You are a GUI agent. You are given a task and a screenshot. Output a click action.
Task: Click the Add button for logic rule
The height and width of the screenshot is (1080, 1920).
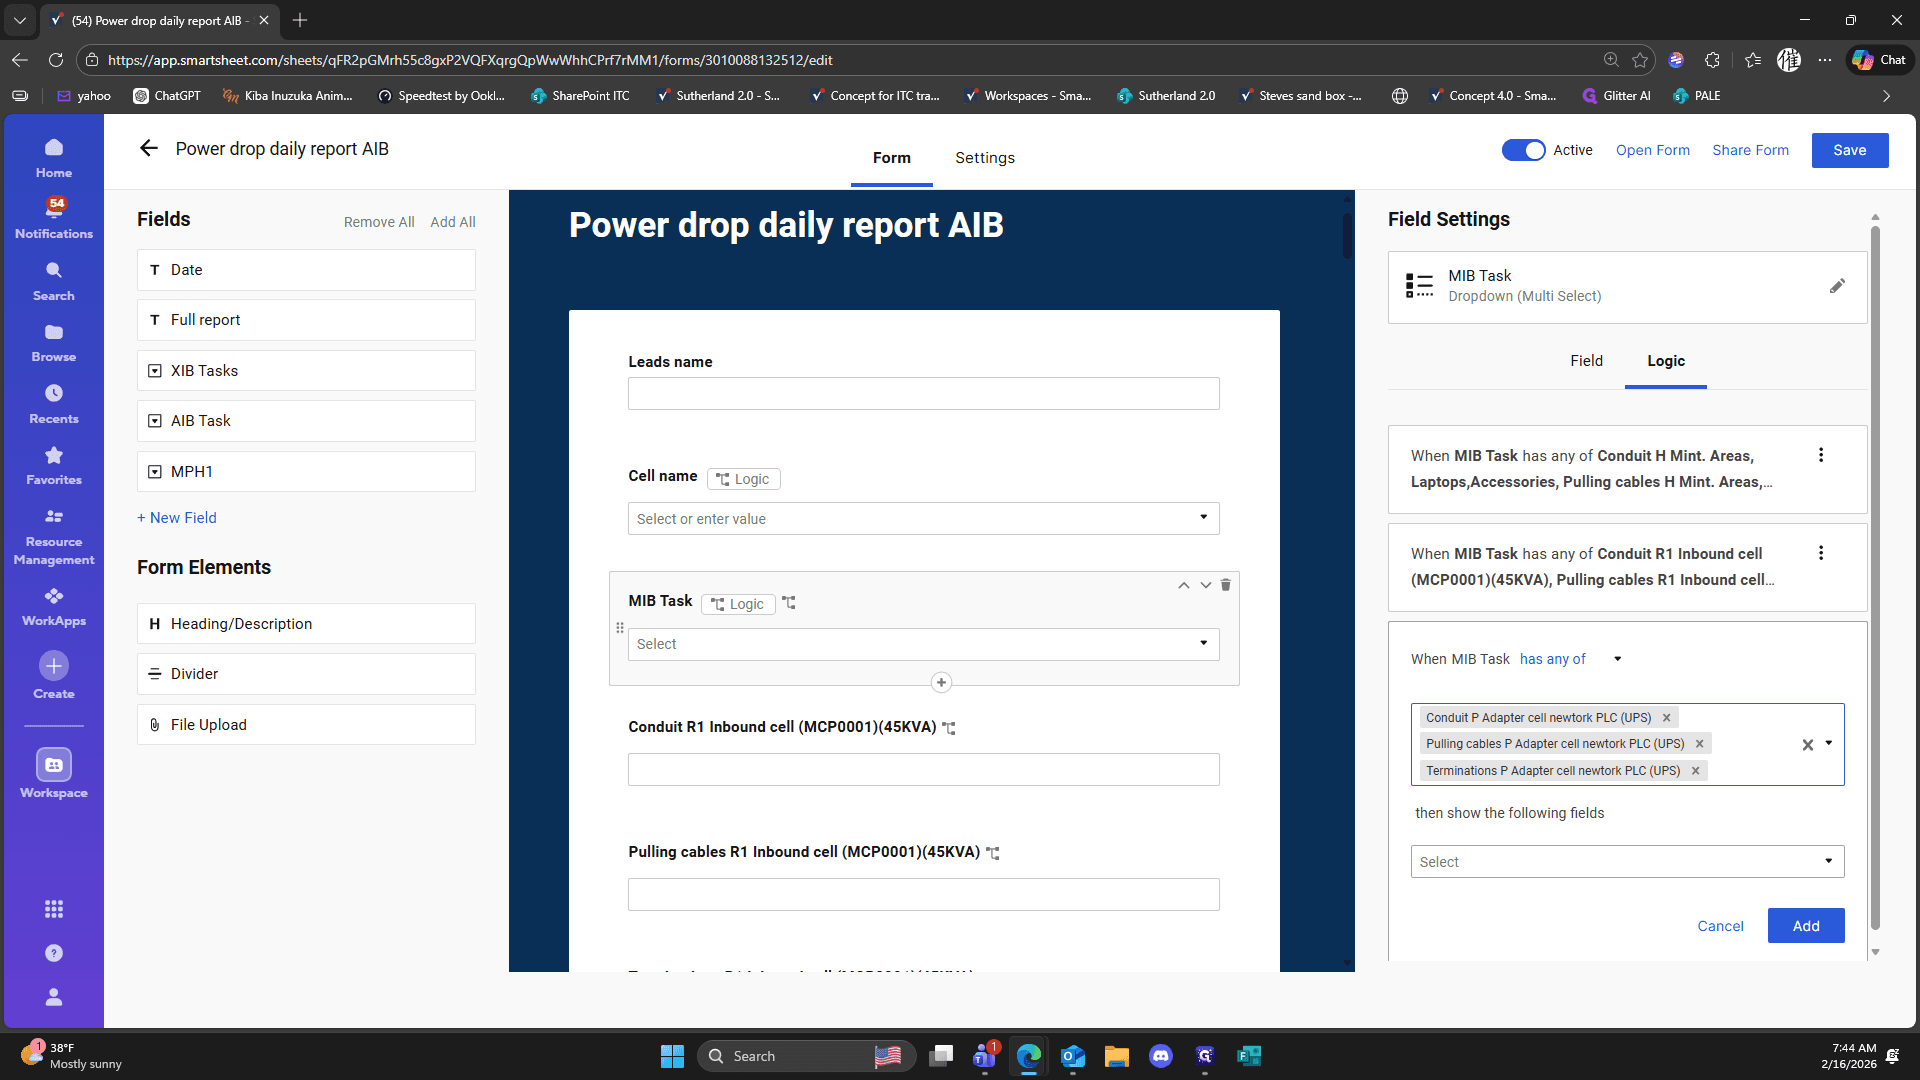click(1805, 926)
